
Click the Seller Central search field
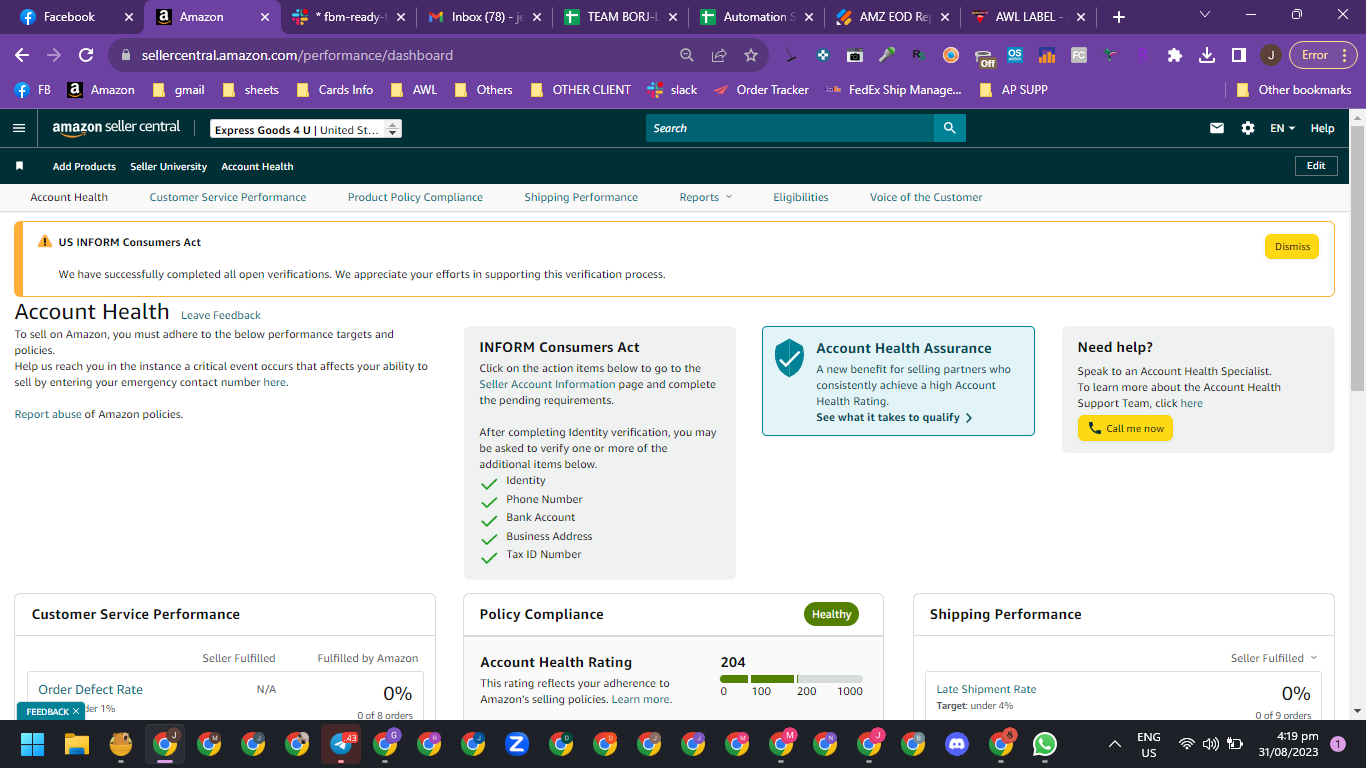click(x=790, y=128)
